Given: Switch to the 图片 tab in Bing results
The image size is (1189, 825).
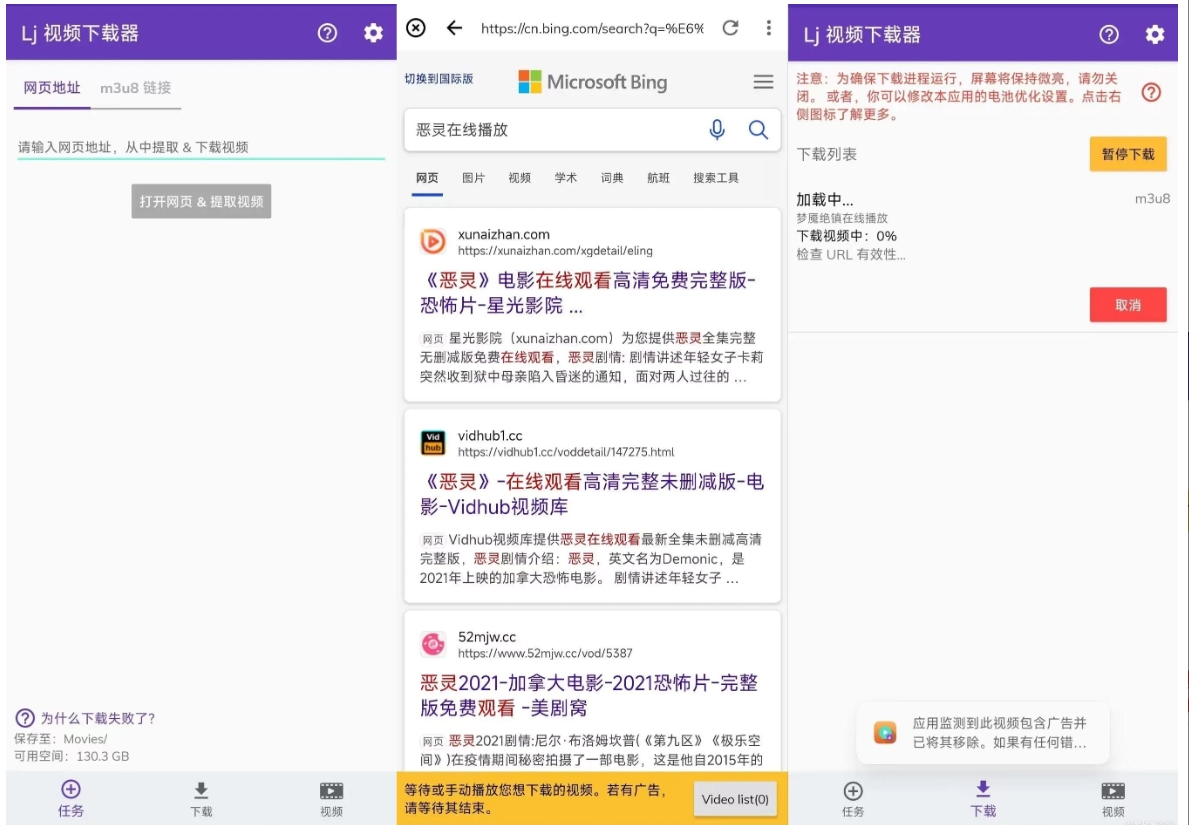Looking at the screenshot, I should (x=475, y=178).
